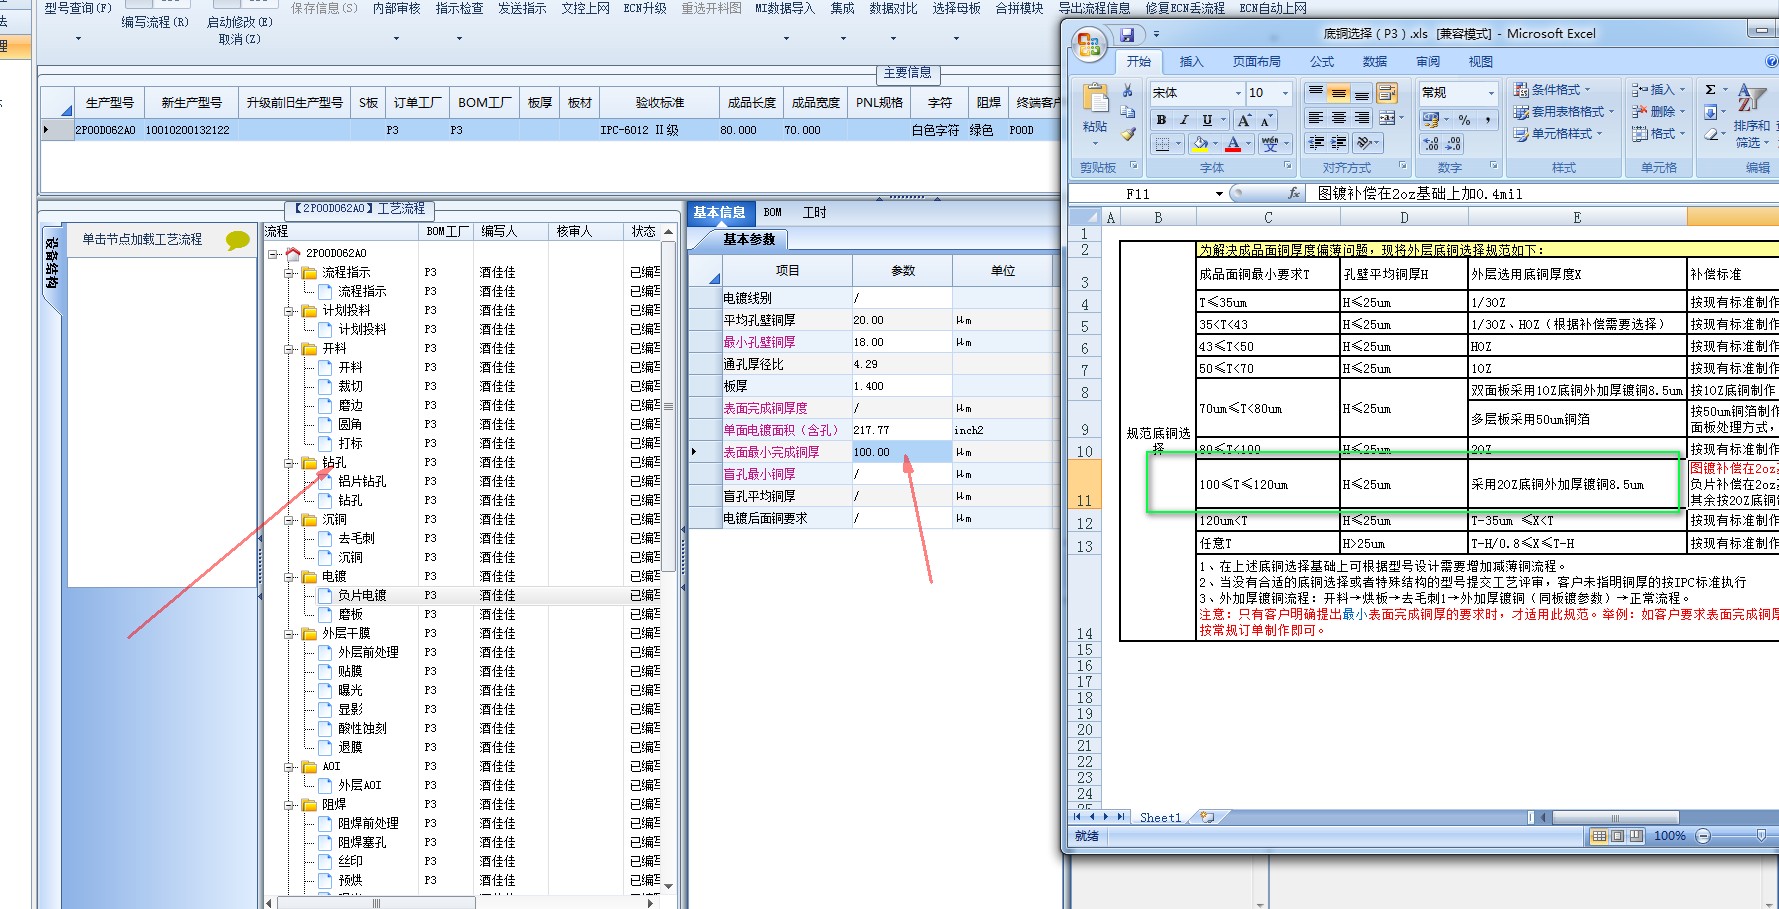The image size is (1779, 909).
Task: Click the decrease indent icon
Action: 1316,143
